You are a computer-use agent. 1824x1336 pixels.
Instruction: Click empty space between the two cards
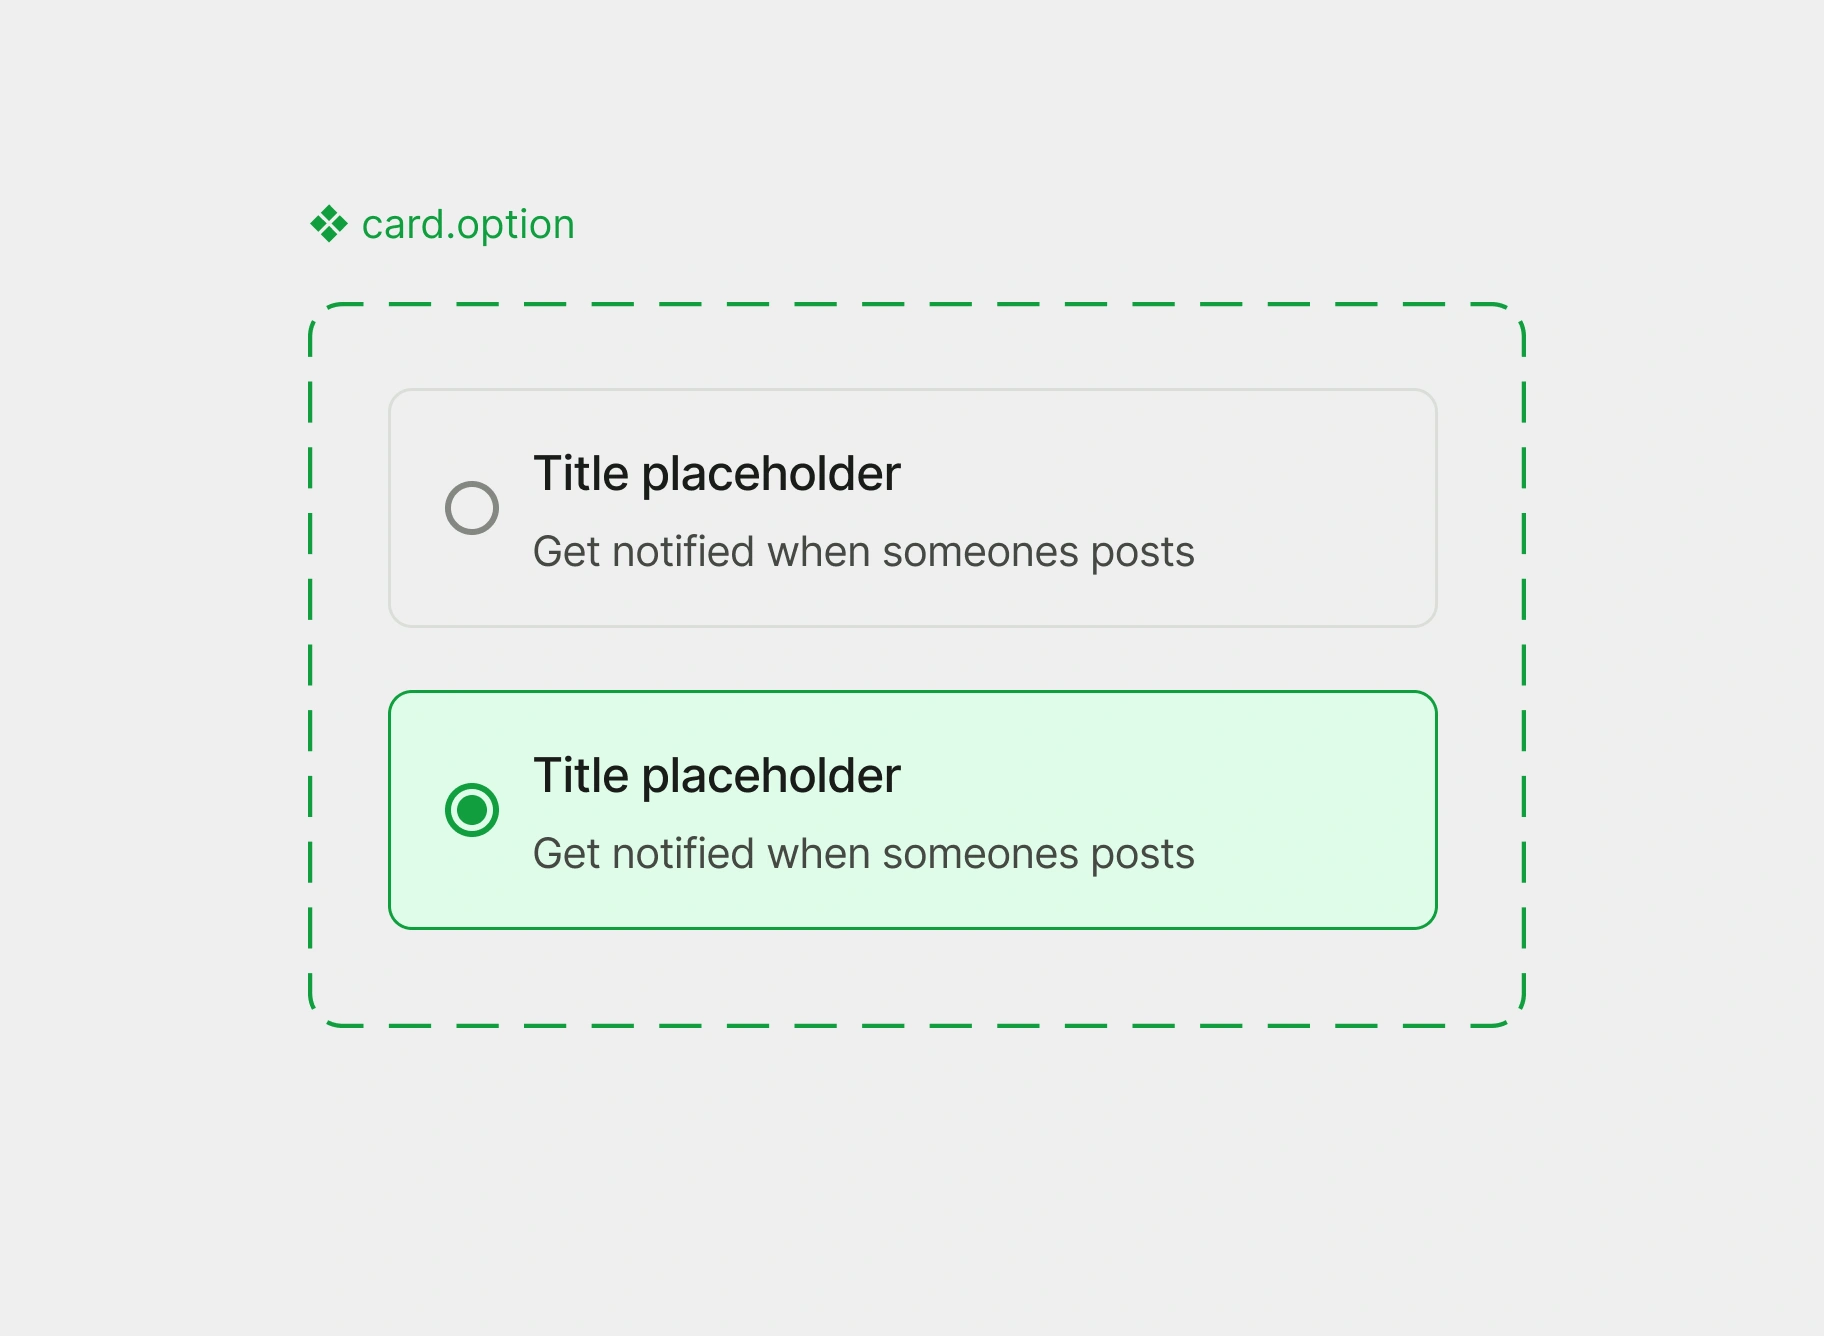tap(913, 659)
